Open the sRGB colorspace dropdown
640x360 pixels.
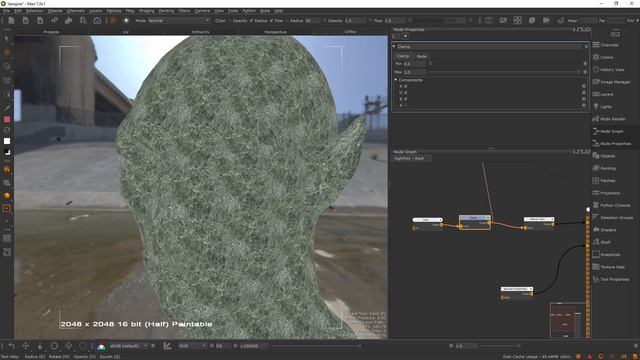point(128,346)
